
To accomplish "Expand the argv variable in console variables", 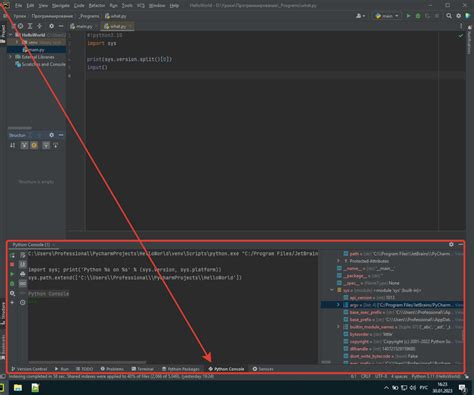I will coord(338,305).
